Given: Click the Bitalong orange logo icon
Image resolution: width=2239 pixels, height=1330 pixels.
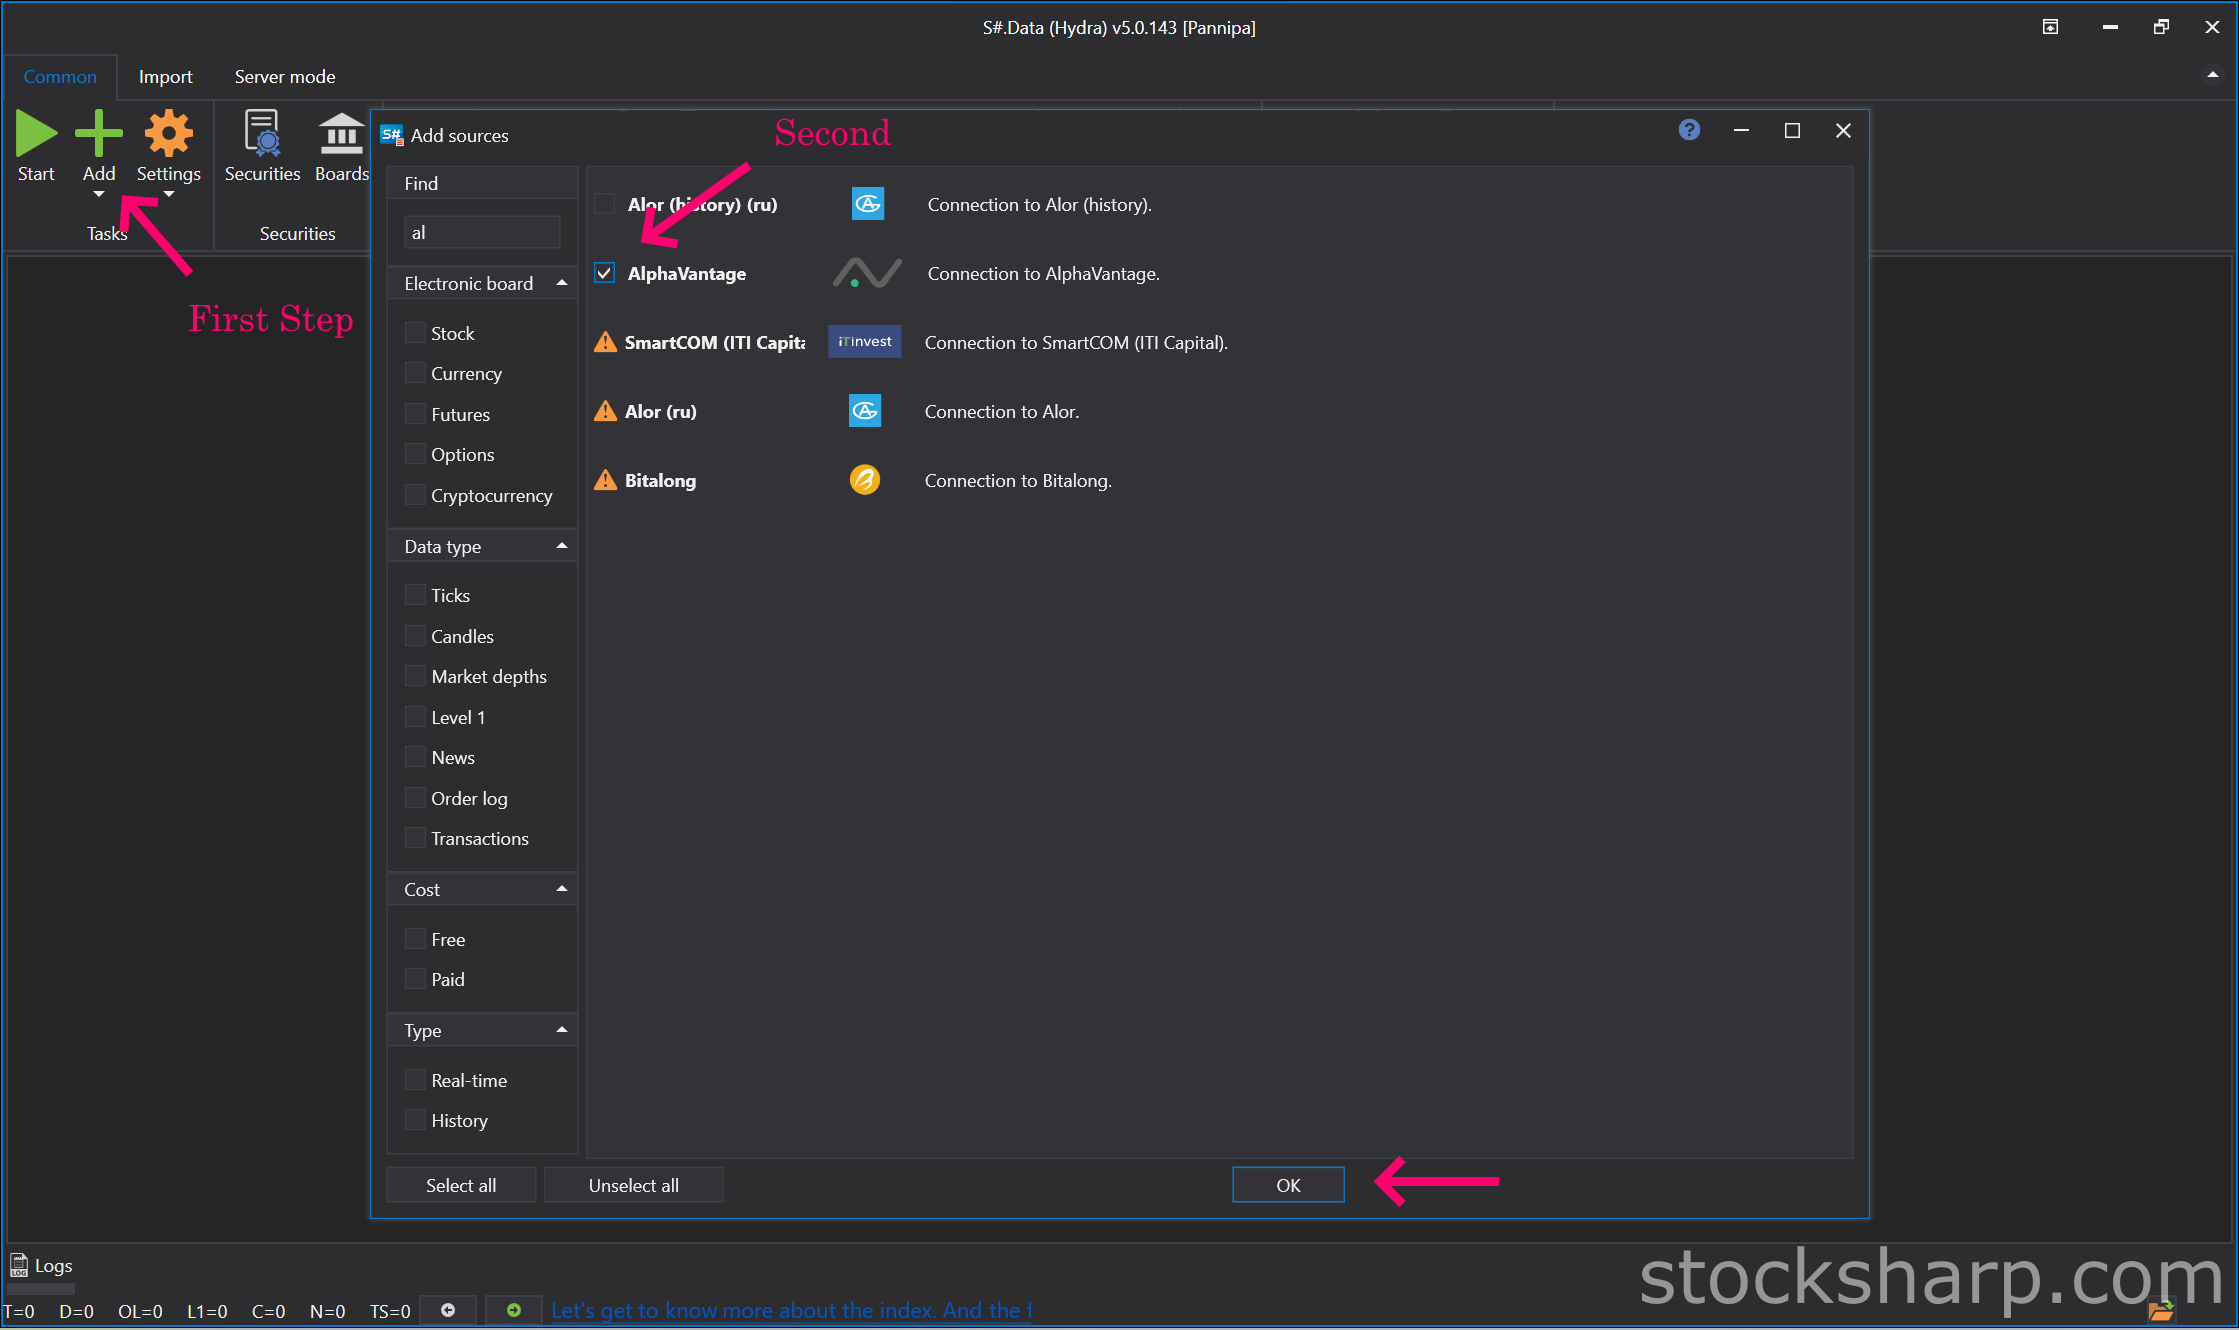Looking at the screenshot, I should [x=864, y=480].
